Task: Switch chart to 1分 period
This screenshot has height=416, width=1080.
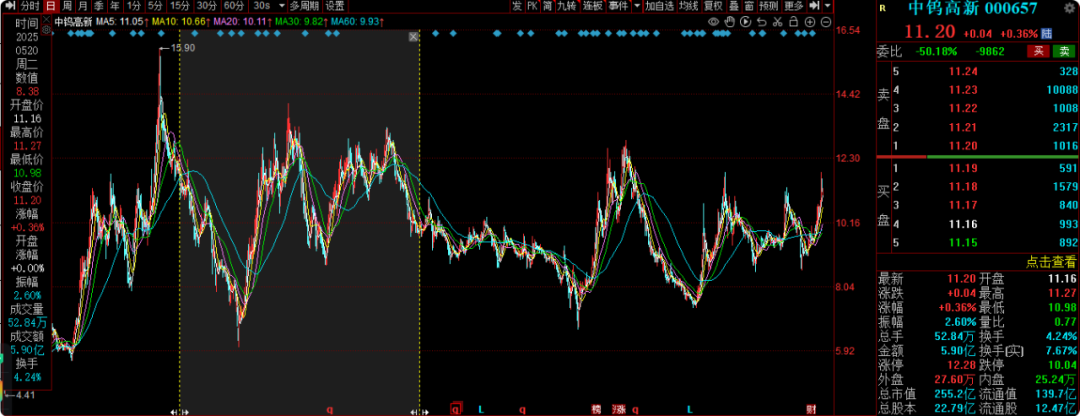Action: coord(134,6)
